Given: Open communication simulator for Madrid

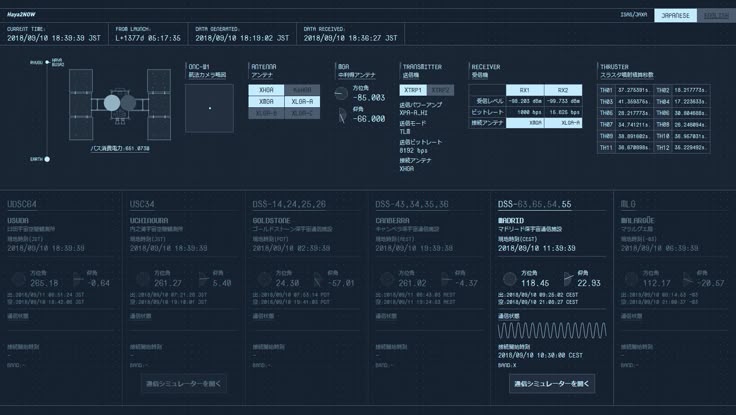Looking at the screenshot, I should (552, 384).
